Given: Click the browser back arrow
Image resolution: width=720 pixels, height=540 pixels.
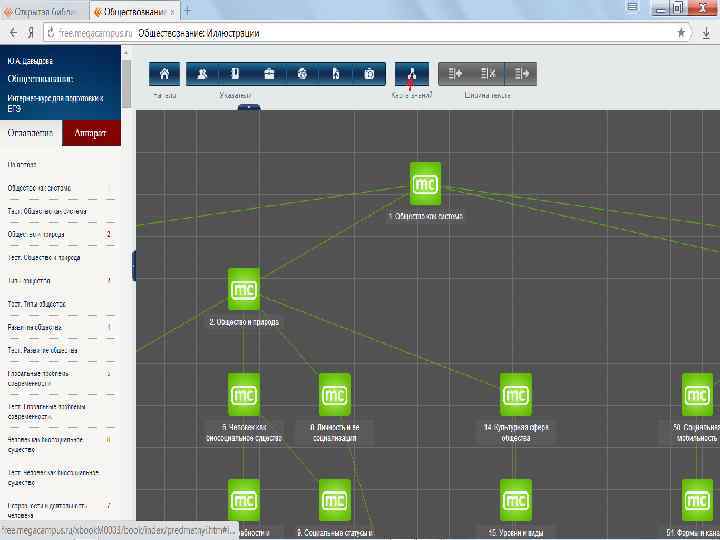Looking at the screenshot, I should [x=13, y=33].
